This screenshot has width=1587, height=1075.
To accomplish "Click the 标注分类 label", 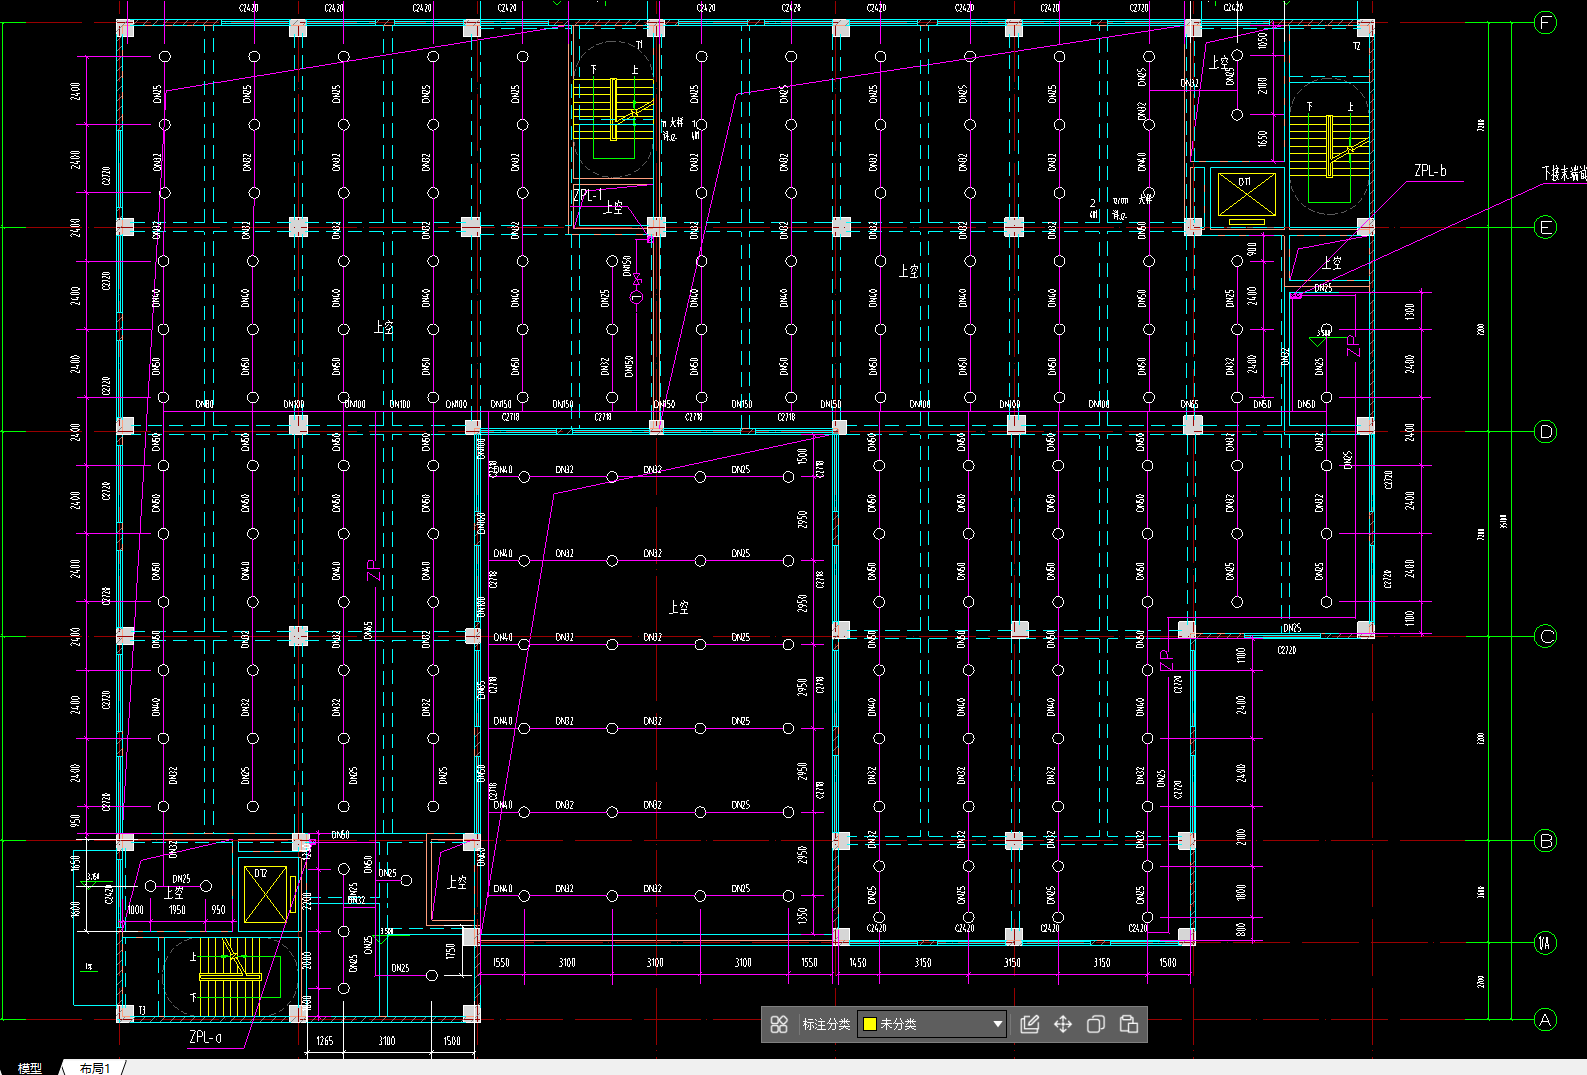I will click(826, 1024).
